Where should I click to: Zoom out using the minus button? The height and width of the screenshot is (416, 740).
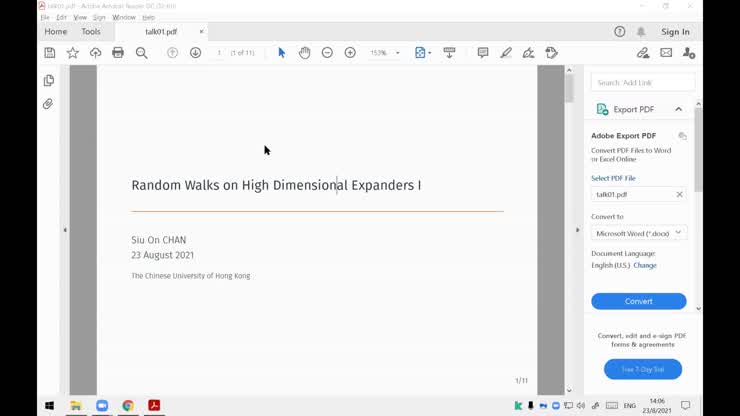tap(327, 53)
